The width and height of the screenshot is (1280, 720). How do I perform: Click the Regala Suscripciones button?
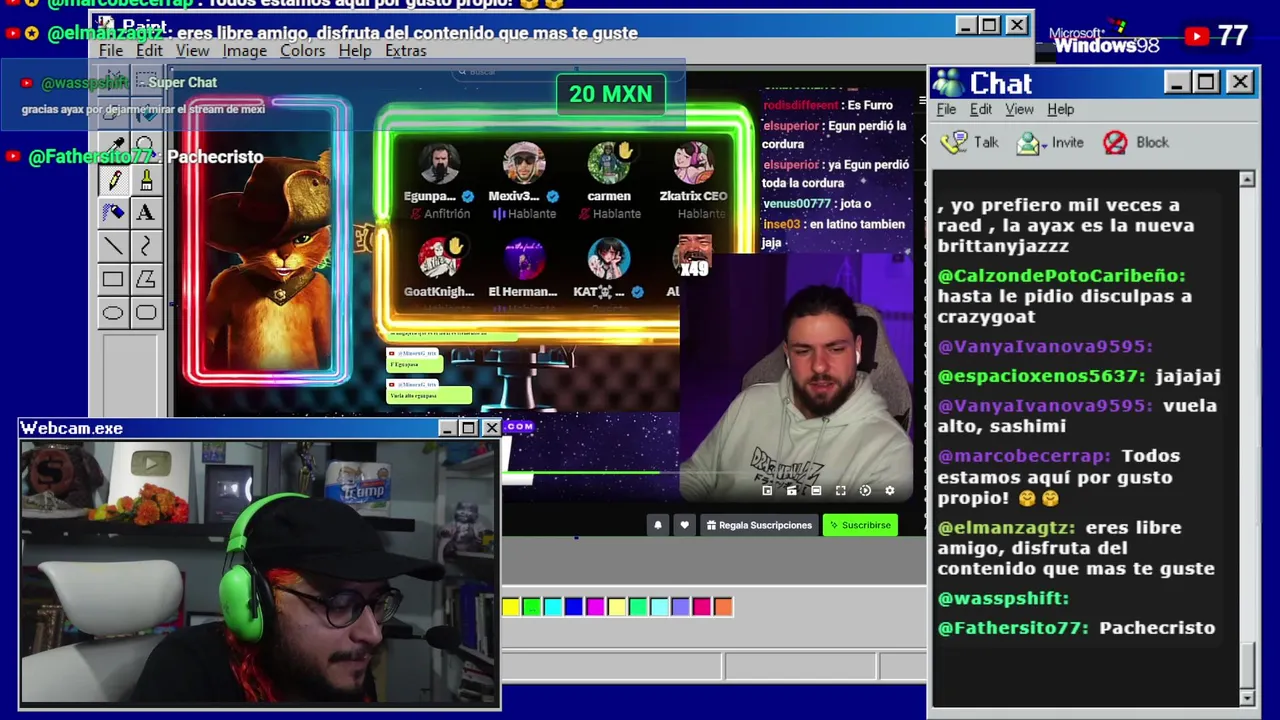tap(759, 525)
